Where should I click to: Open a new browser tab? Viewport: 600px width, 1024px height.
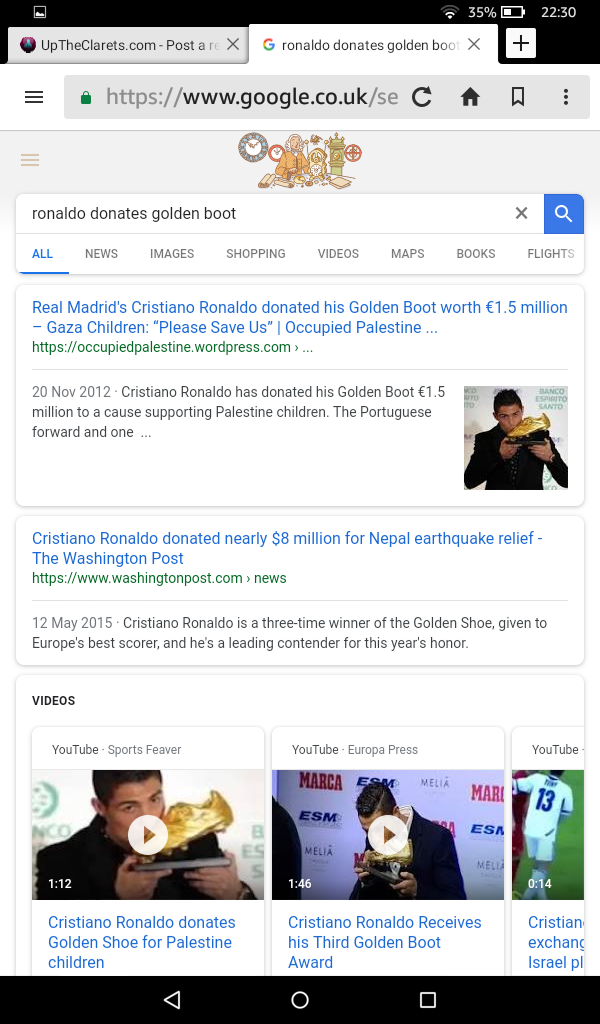click(x=521, y=44)
